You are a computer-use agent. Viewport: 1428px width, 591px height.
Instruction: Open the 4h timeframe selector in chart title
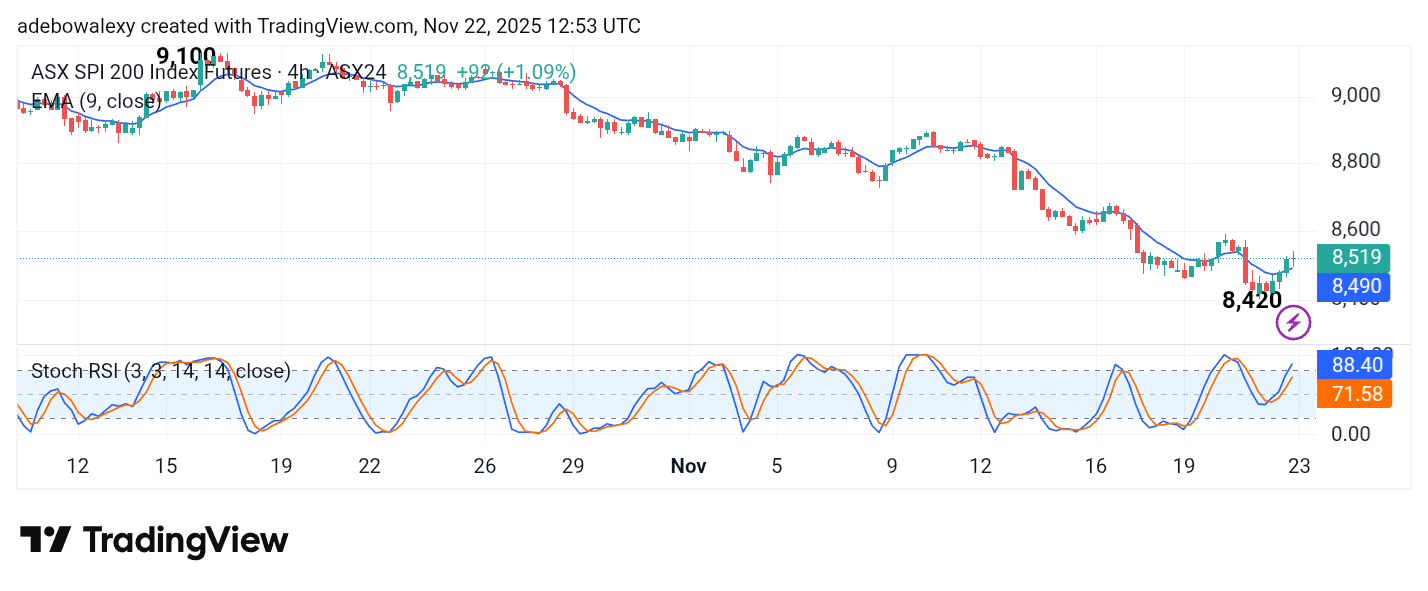[300, 72]
